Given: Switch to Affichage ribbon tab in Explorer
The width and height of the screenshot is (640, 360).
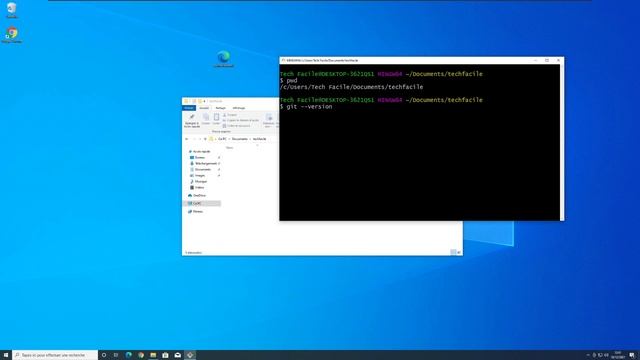Looking at the screenshot, I should pyautogui.click(x=239, y=108).
